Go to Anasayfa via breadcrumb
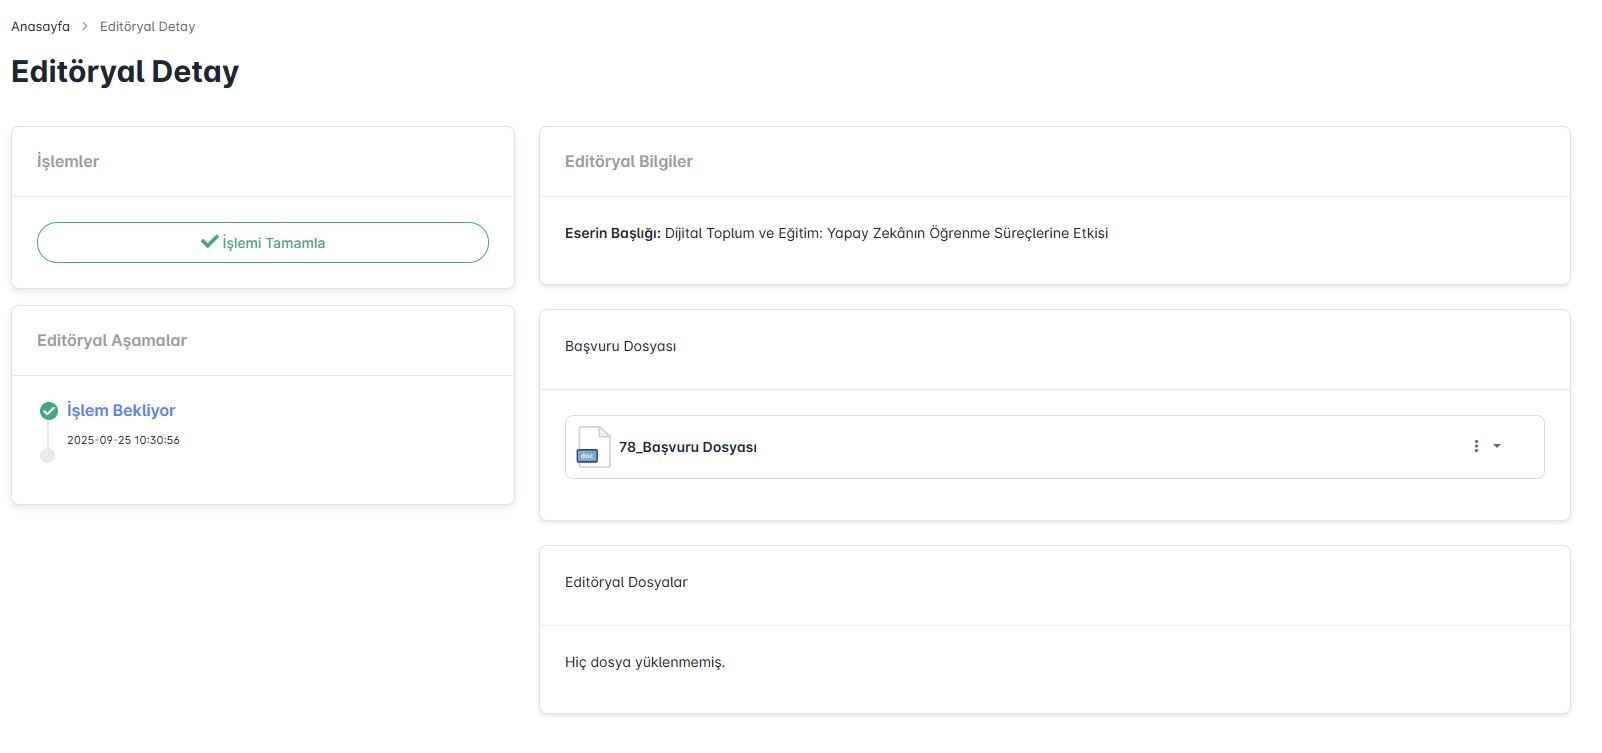 click(40, 27)
